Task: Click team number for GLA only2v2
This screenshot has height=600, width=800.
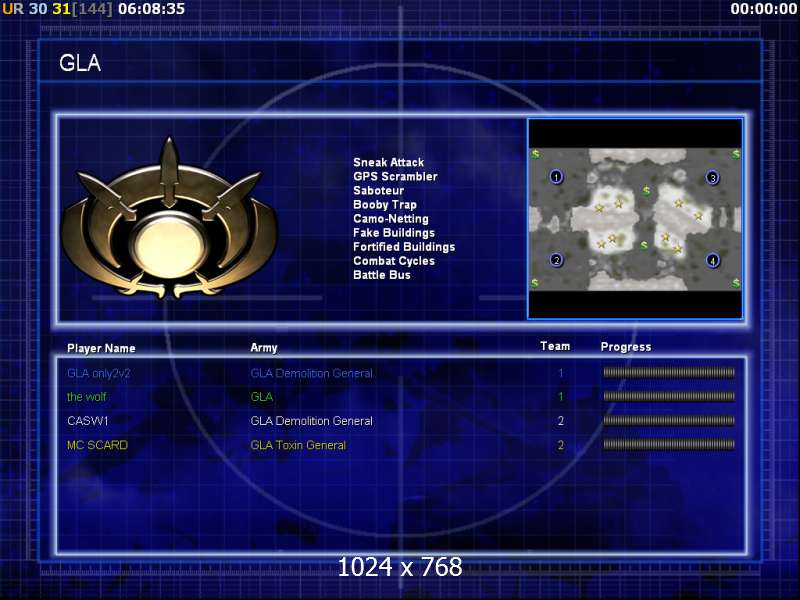Action: pyautogui.click(x=561, y=373)
